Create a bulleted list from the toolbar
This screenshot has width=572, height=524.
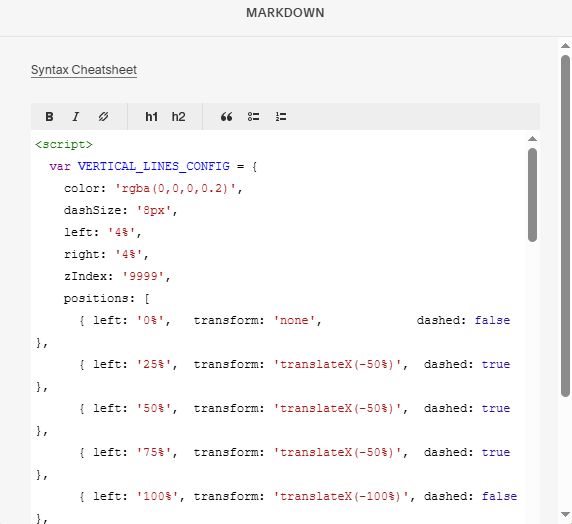point(254,117)
